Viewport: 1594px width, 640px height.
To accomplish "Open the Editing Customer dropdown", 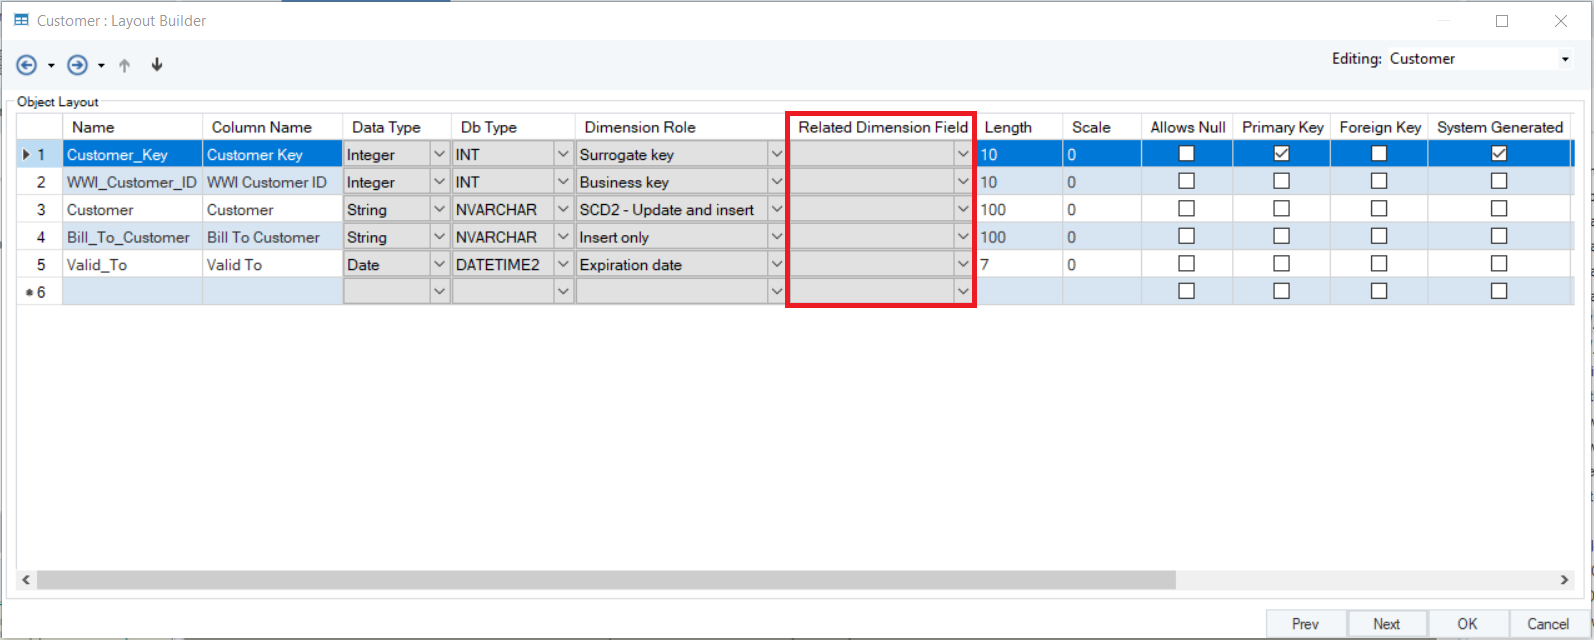I will coord(1565,59).
